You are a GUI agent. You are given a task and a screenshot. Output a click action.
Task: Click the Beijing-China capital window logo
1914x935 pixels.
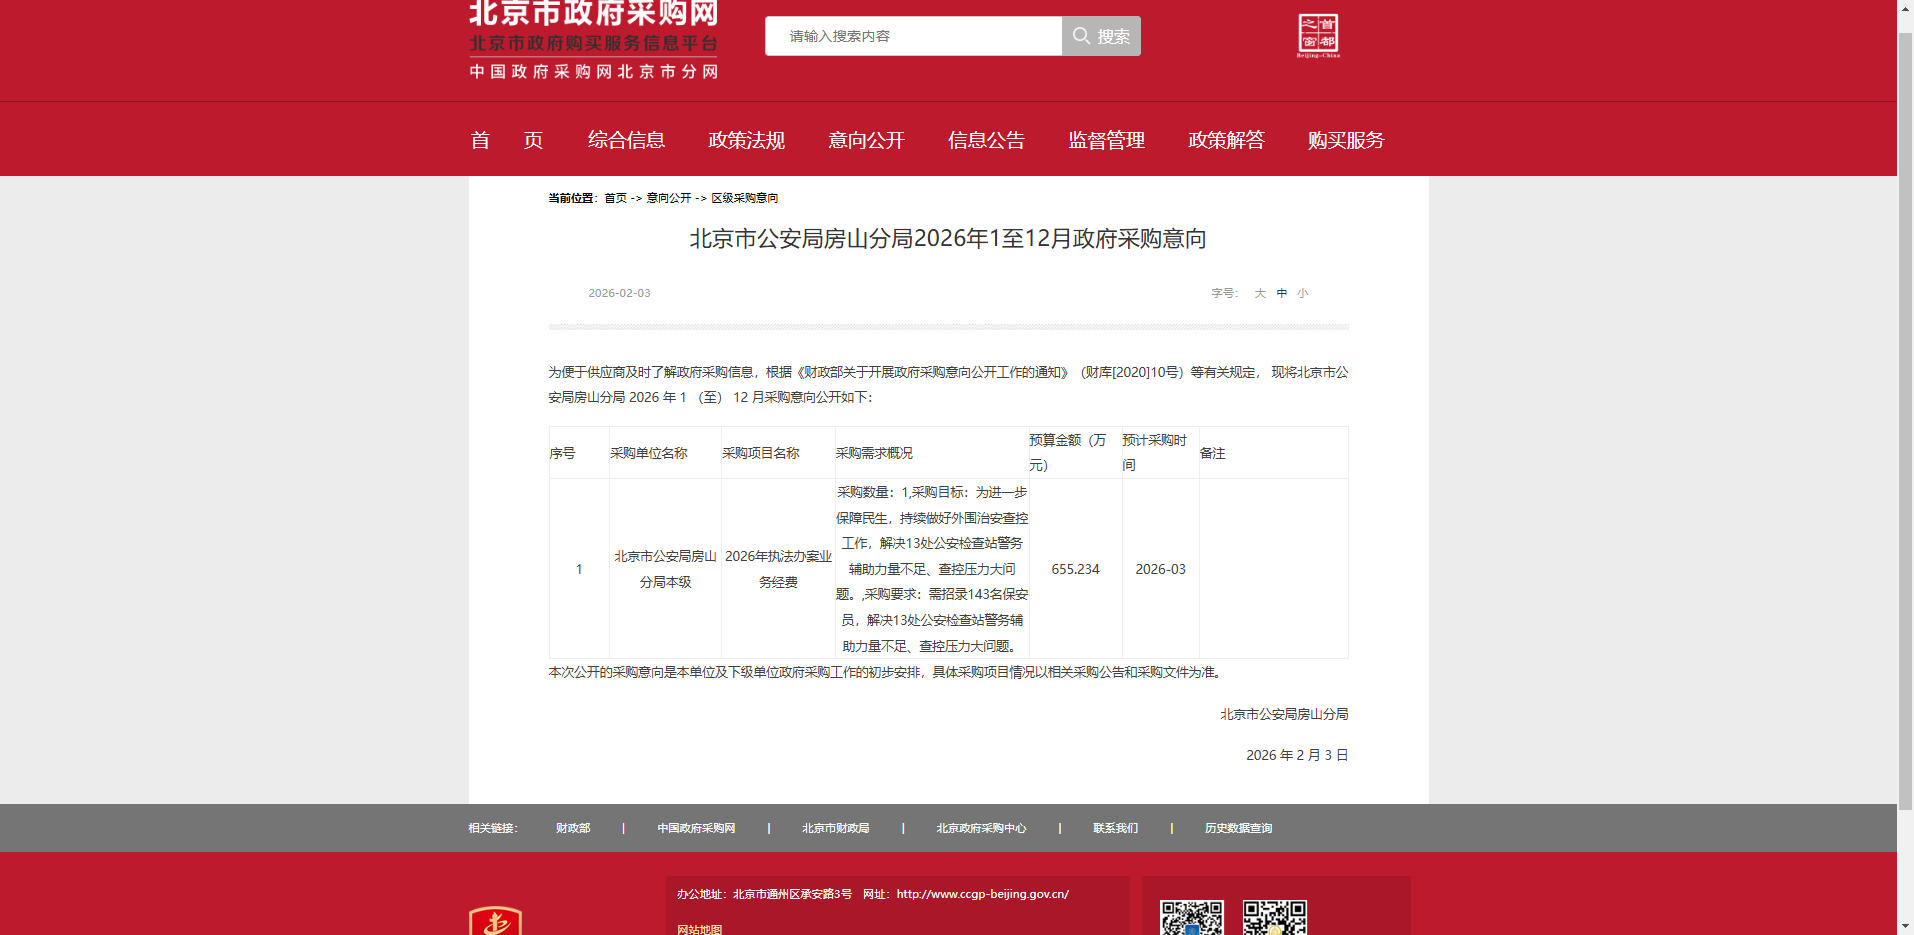click(x=1318, y=36)
